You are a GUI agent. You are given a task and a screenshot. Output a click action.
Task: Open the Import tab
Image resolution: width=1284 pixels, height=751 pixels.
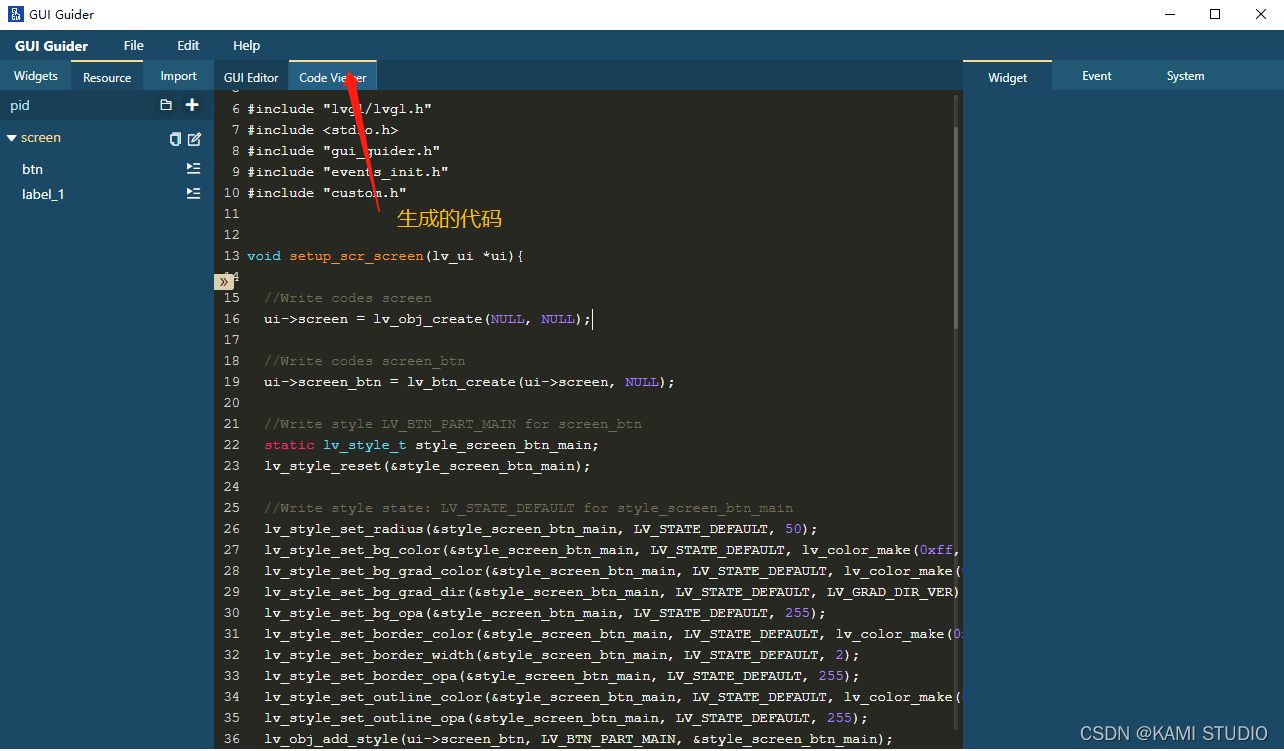(x=179, y=76)
